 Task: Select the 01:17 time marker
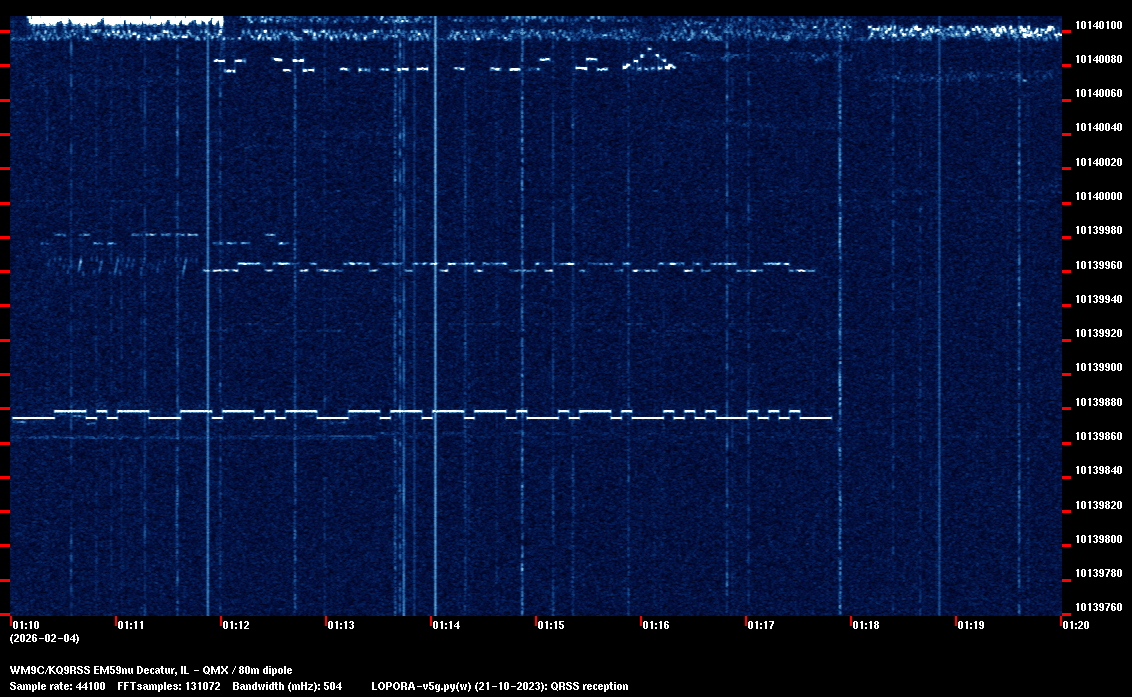tap(761, 625)
